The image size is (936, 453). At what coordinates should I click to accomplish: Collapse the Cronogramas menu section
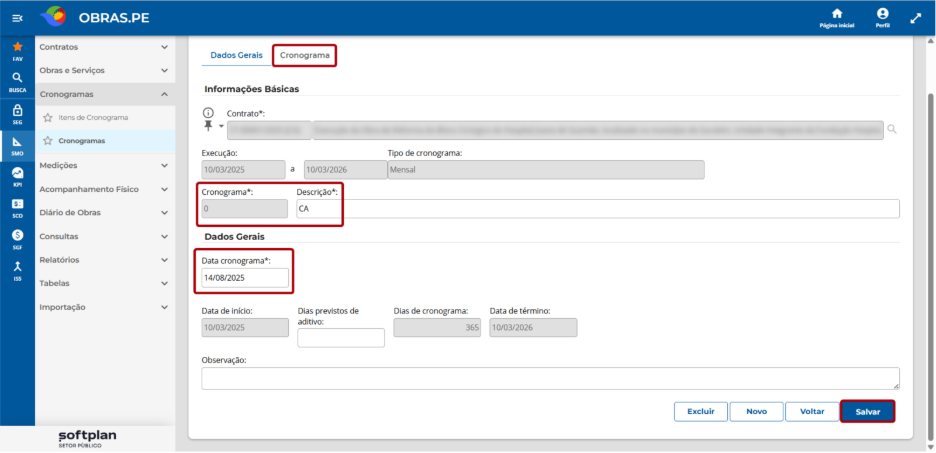(x=104, y=94)
